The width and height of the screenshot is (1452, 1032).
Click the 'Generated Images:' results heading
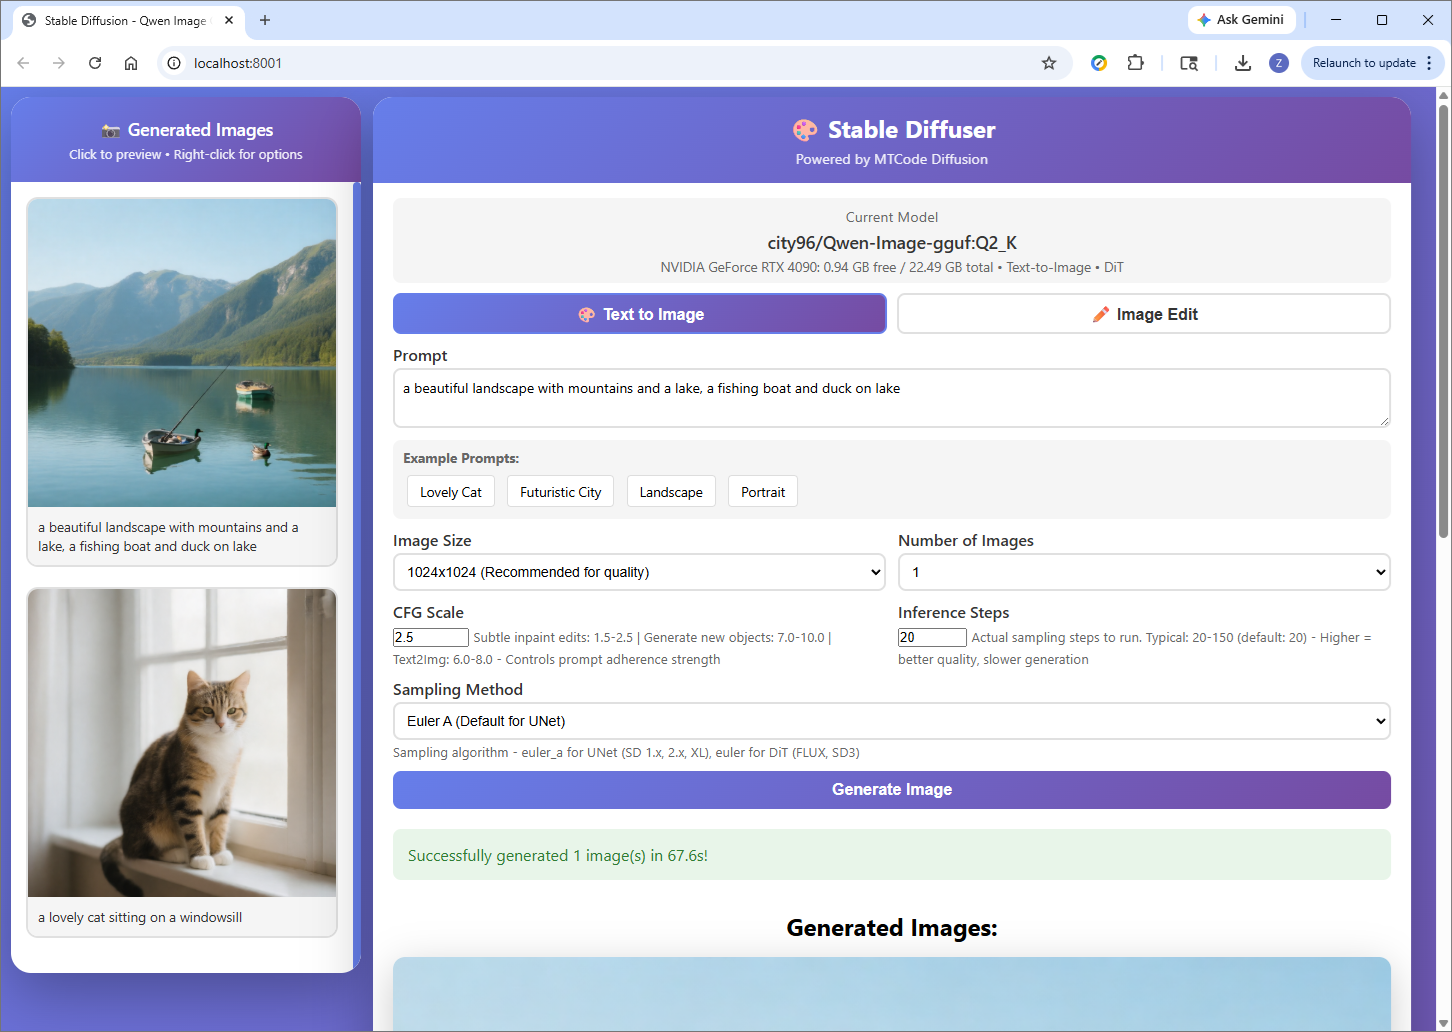[x=892, y=928]
